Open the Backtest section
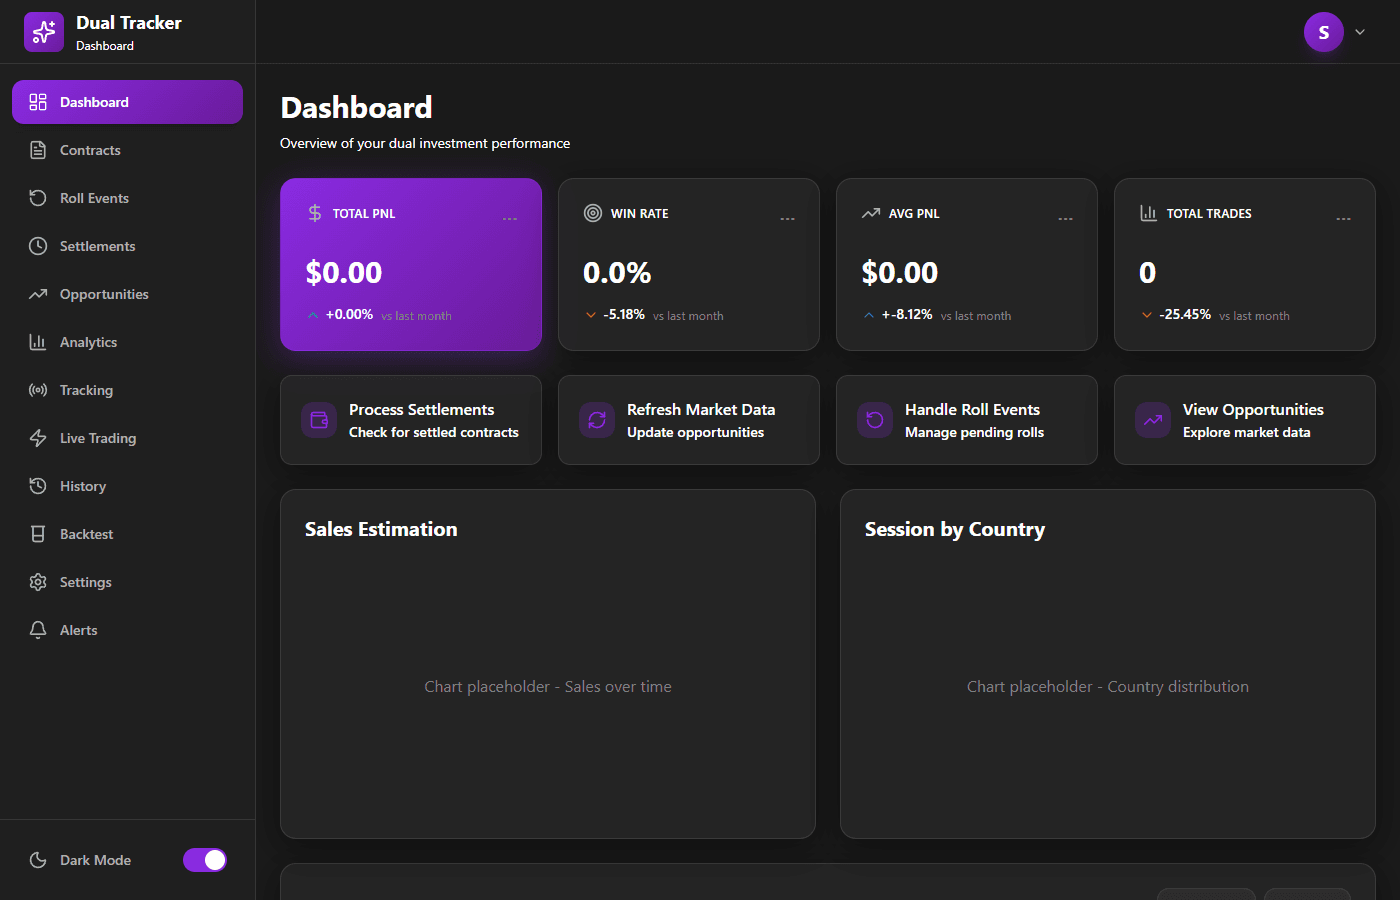1400x900 pixels. [127, 534]
